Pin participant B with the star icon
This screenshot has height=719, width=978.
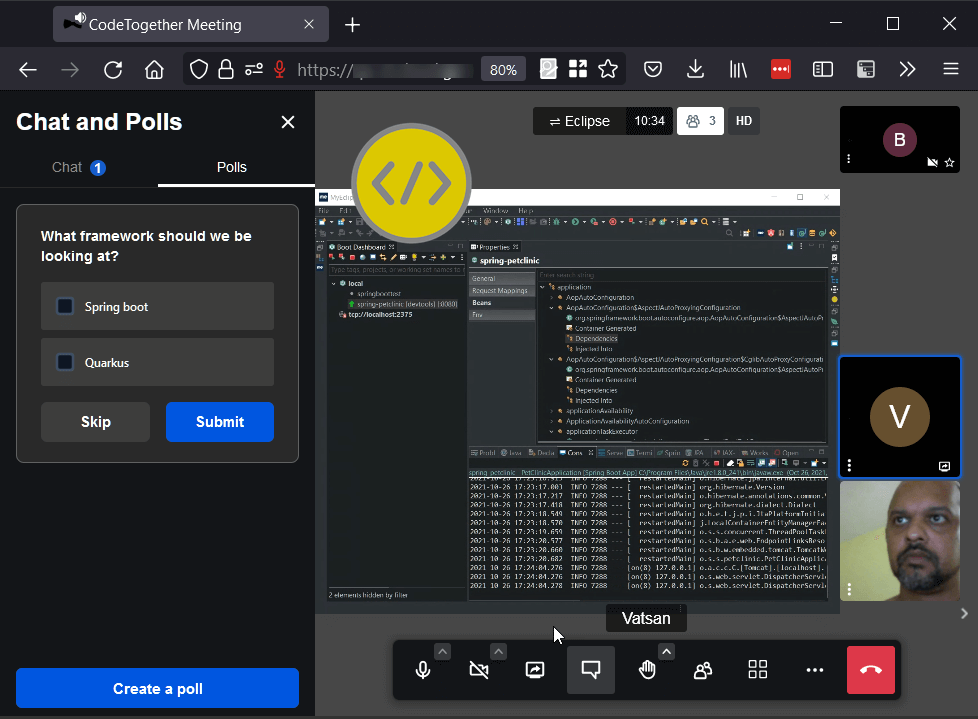coord(949,163)
